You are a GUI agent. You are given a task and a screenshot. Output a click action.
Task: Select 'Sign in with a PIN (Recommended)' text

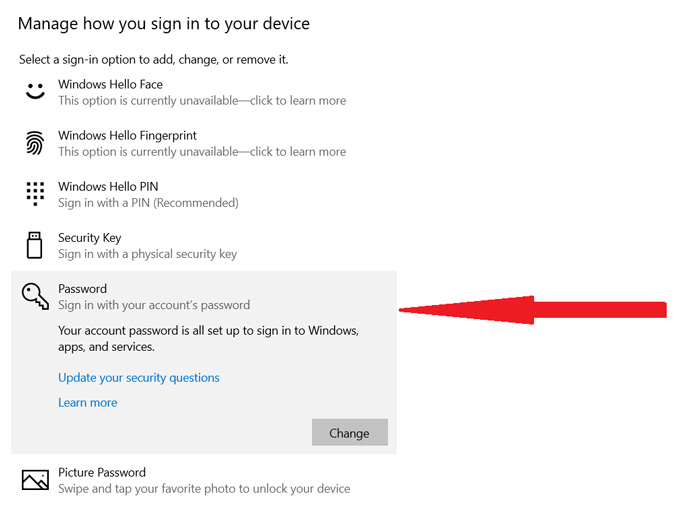pos(148,203)
